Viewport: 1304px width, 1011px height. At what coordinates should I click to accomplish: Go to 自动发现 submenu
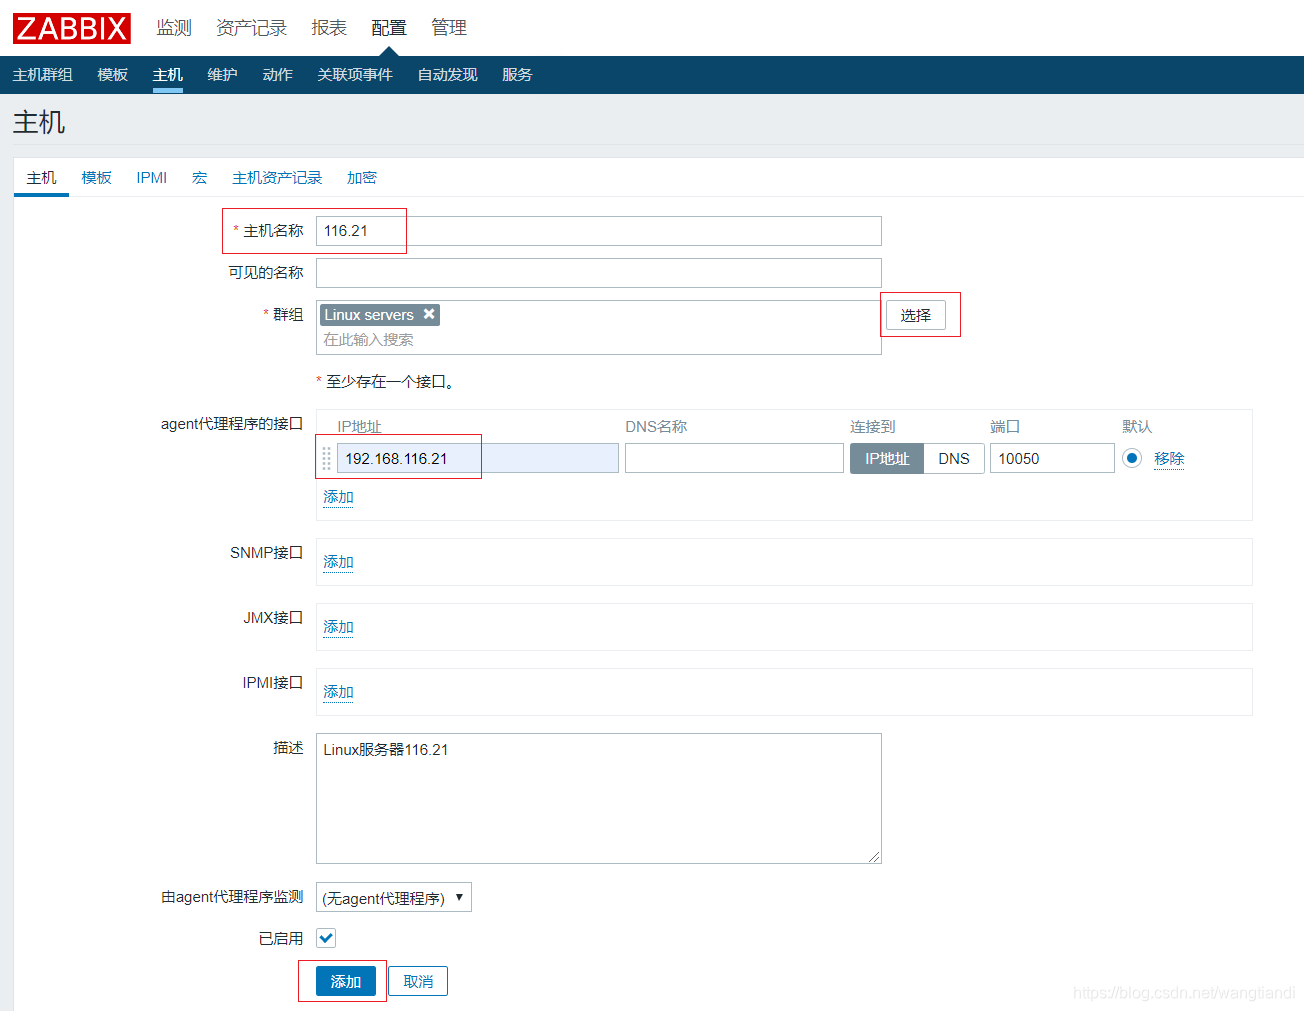[x=447, y=75]
